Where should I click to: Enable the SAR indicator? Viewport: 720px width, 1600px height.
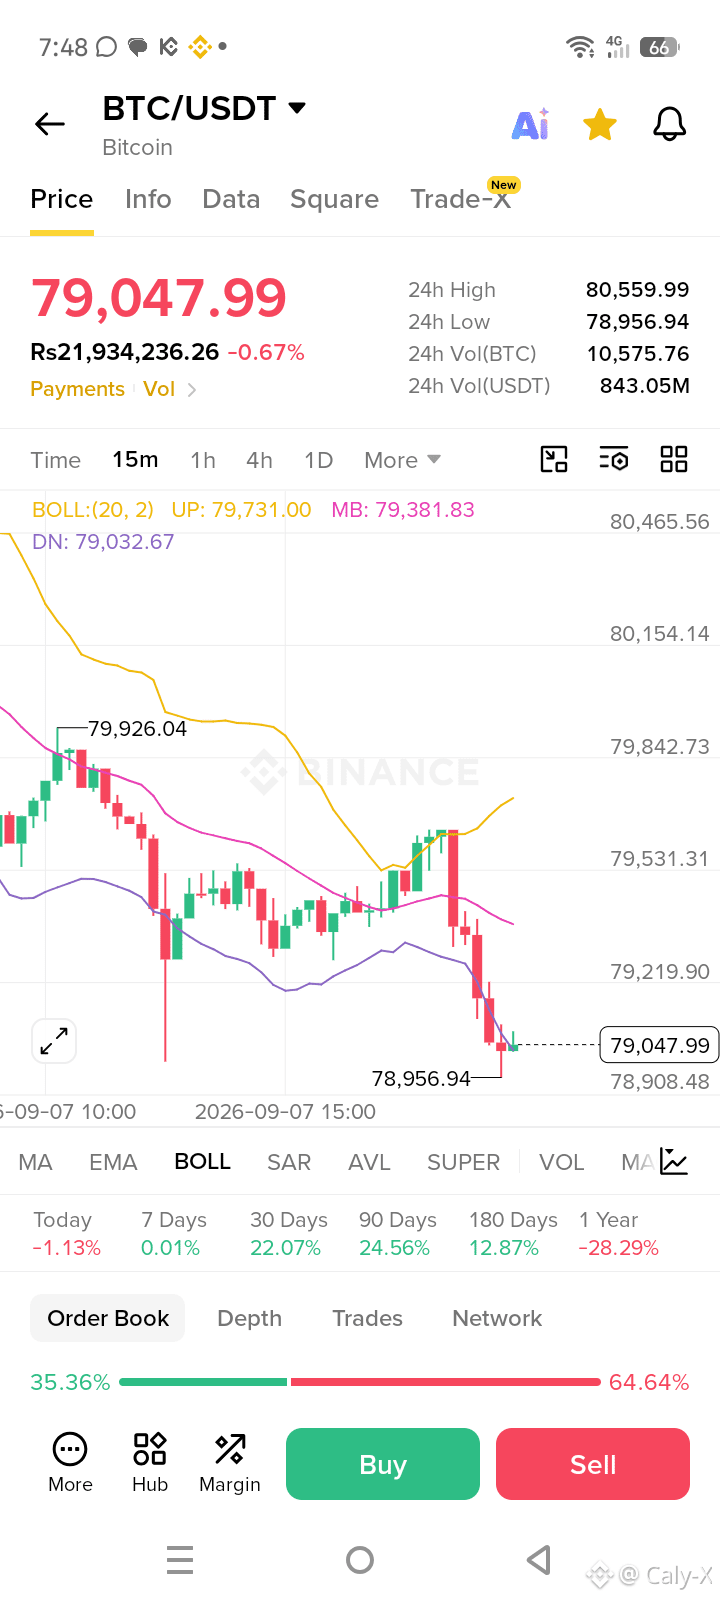(x=289, y=1162)
